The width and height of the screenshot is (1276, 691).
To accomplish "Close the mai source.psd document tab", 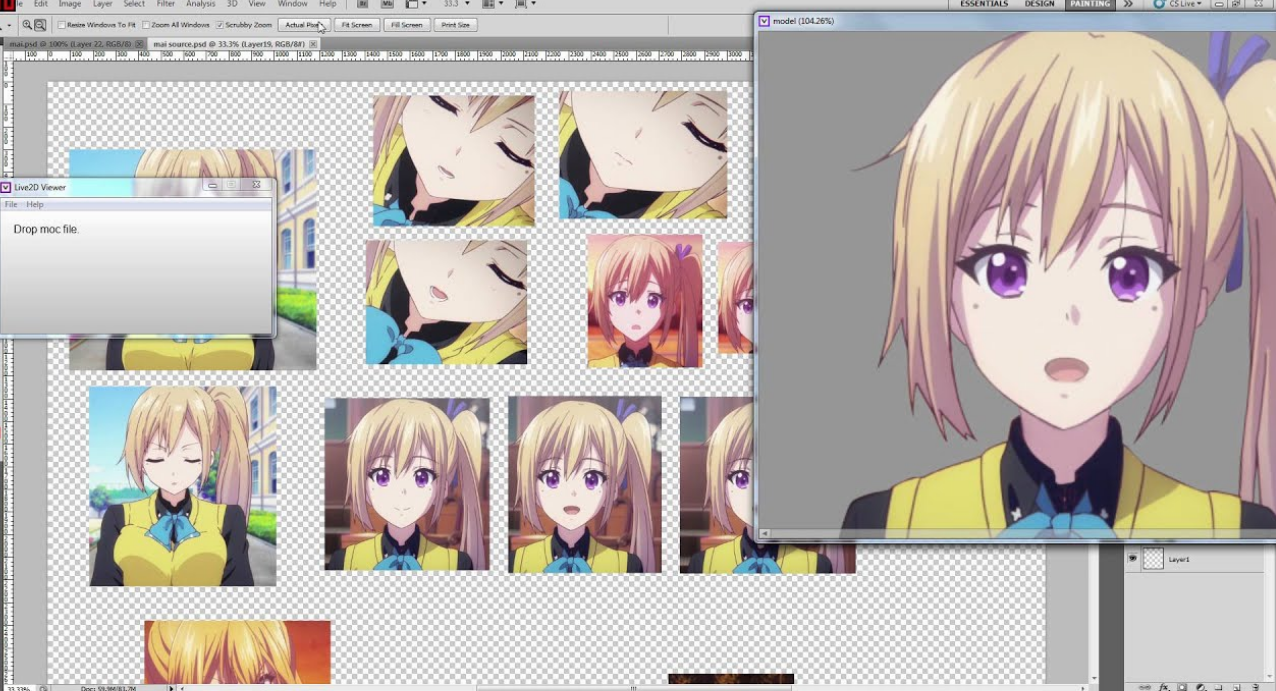I will pos(313,44).
